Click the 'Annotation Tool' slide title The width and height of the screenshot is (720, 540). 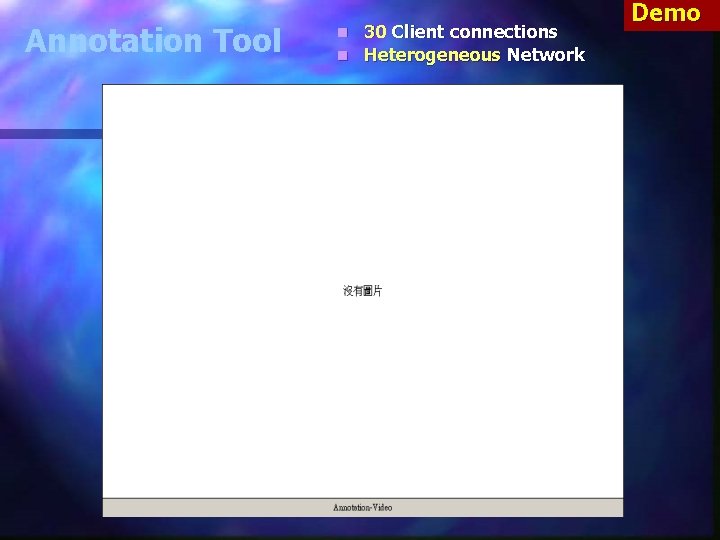(153, 40)
